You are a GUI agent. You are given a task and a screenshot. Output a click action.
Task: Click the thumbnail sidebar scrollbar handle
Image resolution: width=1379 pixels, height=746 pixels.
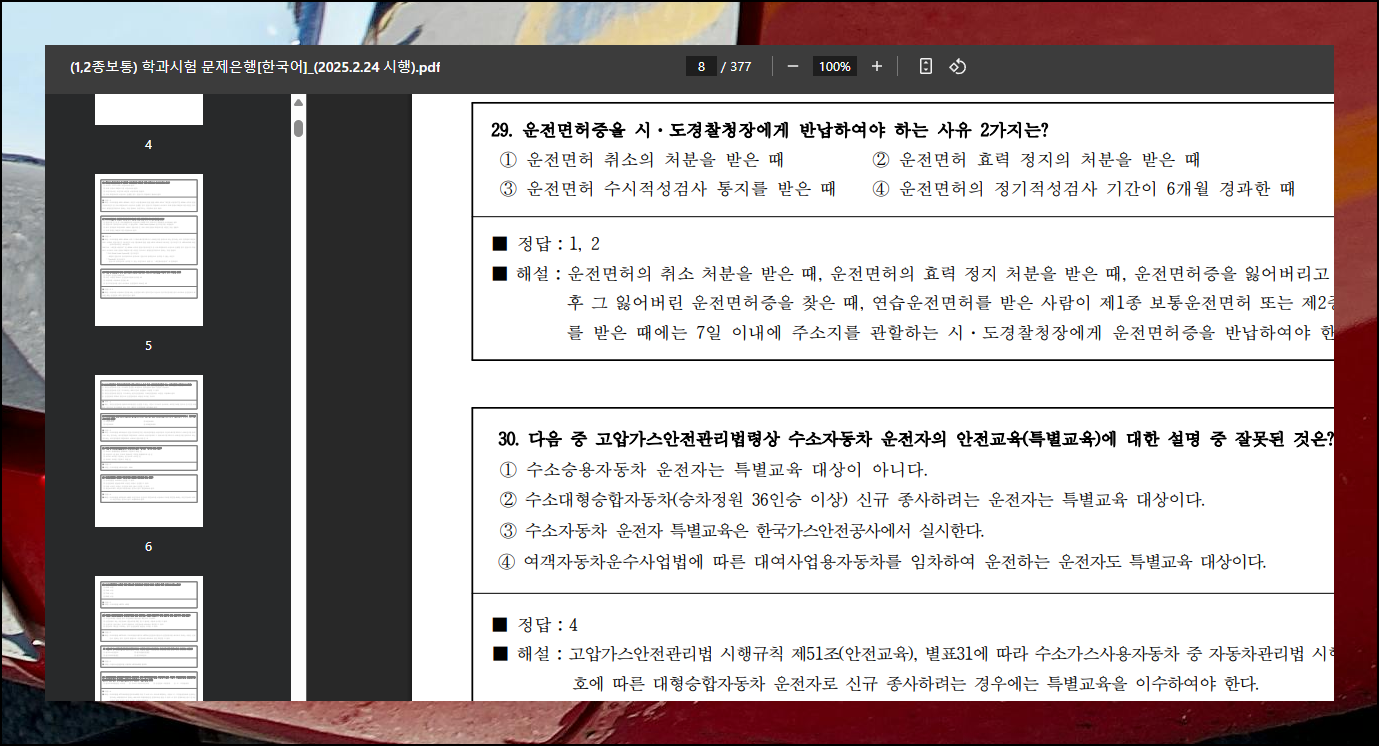tap(298, 128)
